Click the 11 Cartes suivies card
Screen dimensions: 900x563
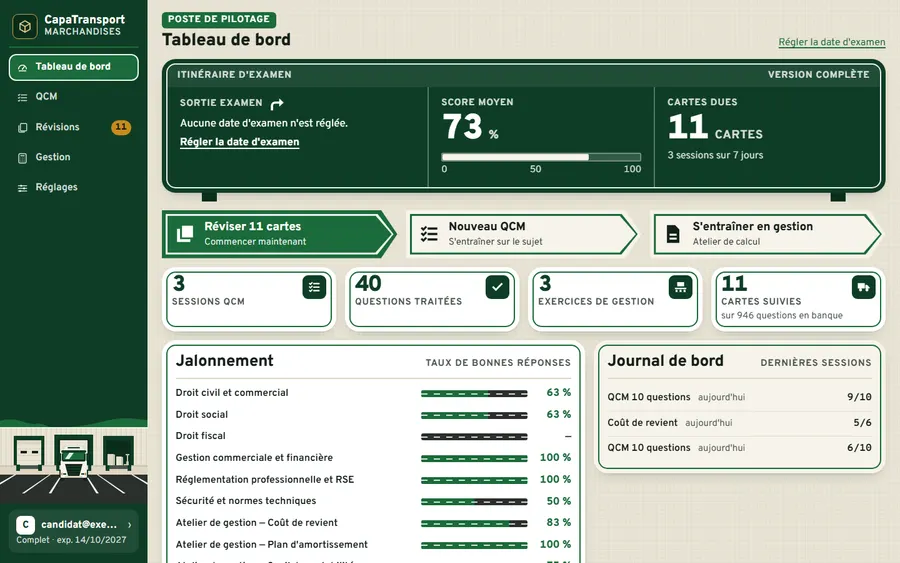tap(798, 299)
